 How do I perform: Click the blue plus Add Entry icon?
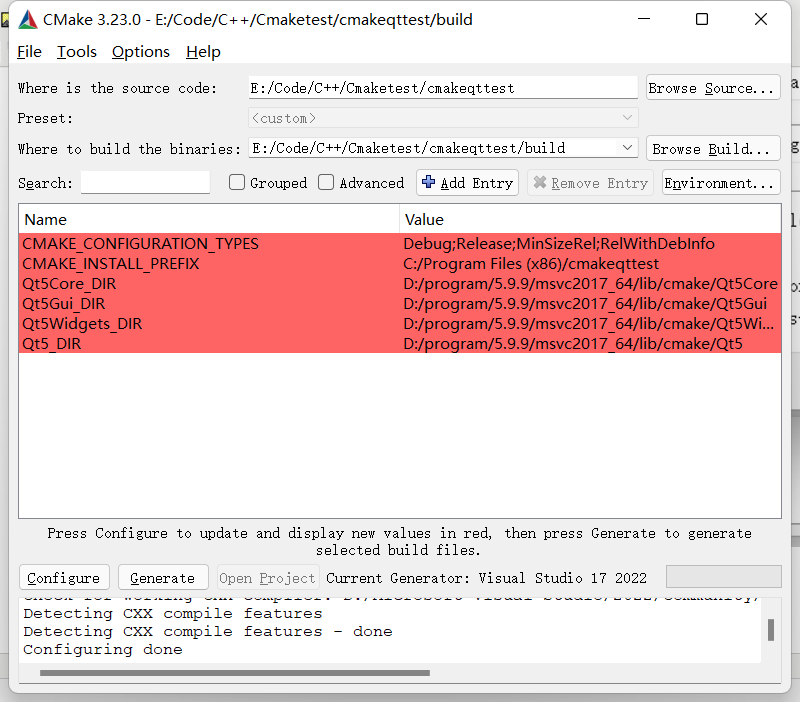click(429, 182)
